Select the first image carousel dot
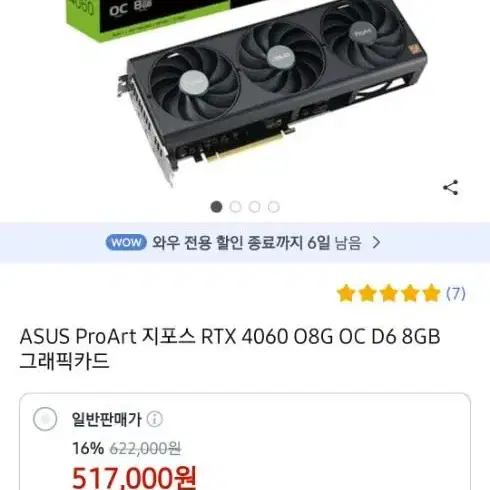 point(216,207)
